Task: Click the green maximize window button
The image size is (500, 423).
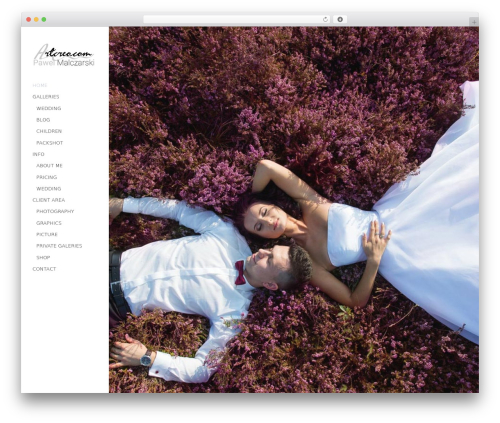Action: [44, 19]
